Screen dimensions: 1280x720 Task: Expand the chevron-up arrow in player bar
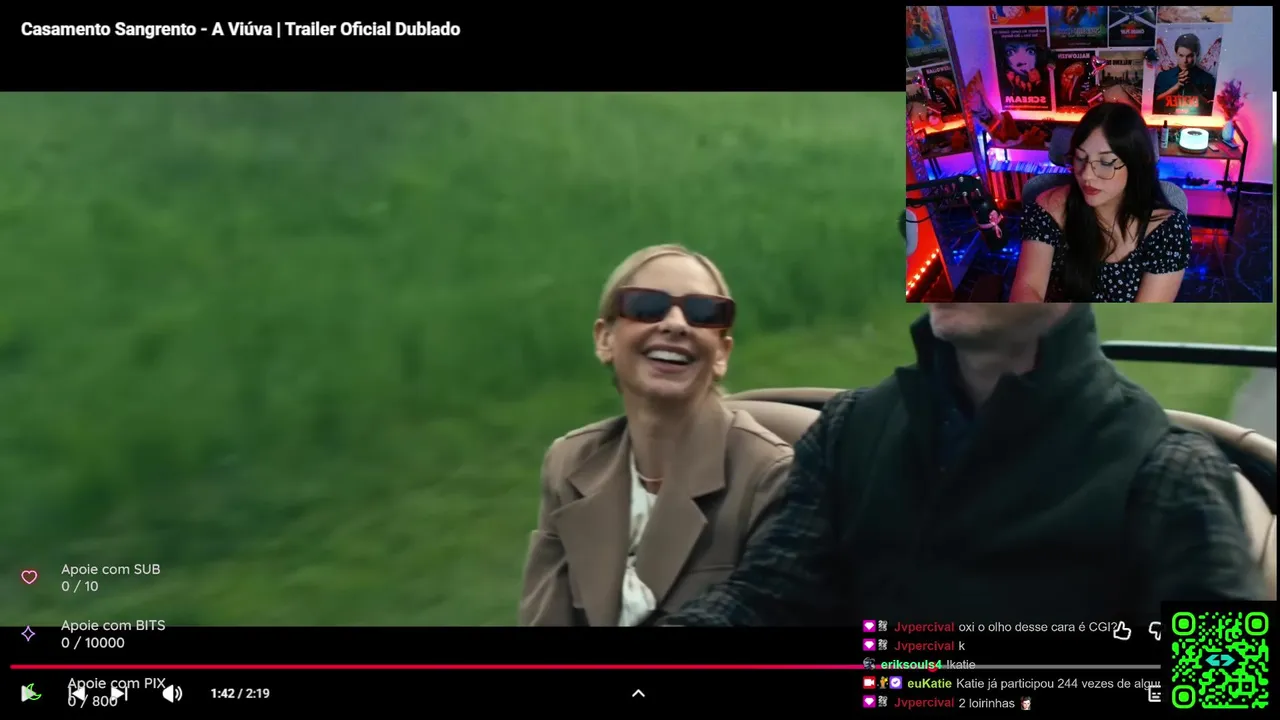[638, 693]
